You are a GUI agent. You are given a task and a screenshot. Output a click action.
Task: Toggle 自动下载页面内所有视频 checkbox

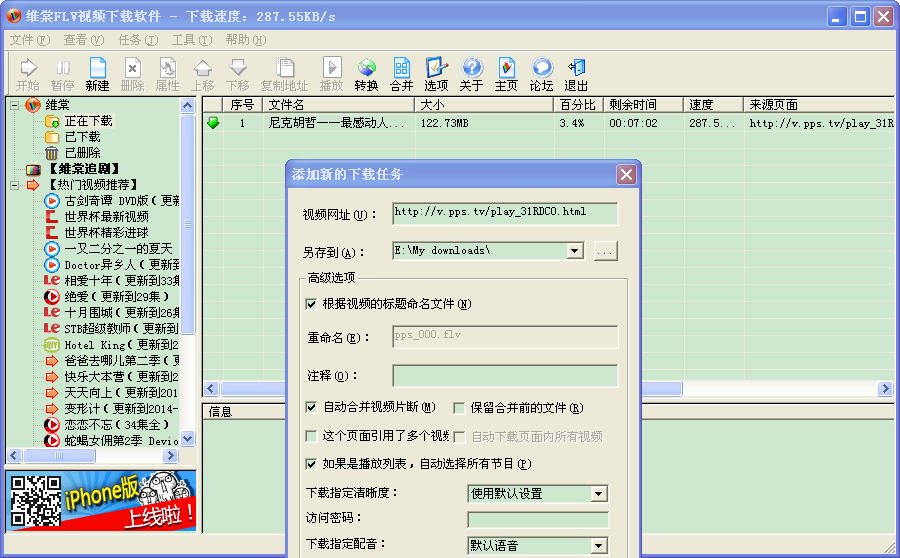click(459, 437)
